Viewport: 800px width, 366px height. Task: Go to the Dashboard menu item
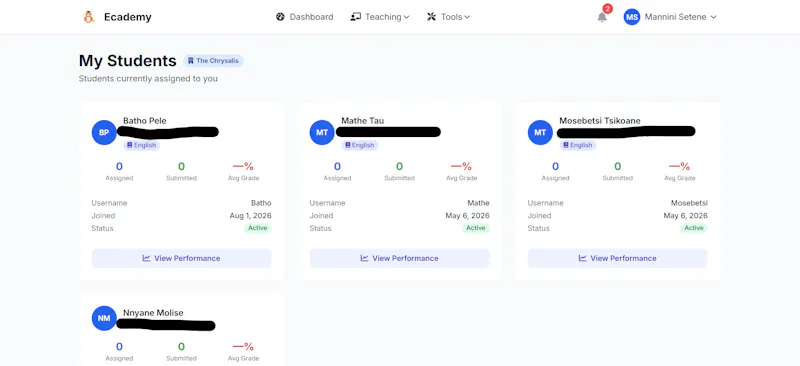[x=305, y=17]
